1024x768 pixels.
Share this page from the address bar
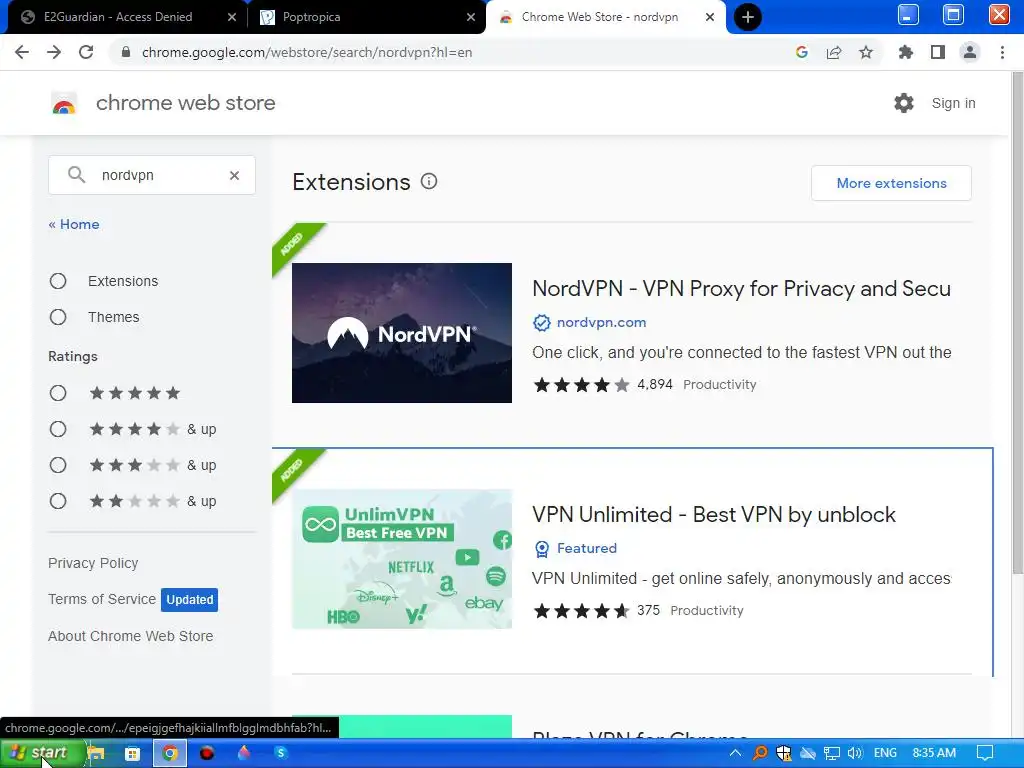click(834, 52)
